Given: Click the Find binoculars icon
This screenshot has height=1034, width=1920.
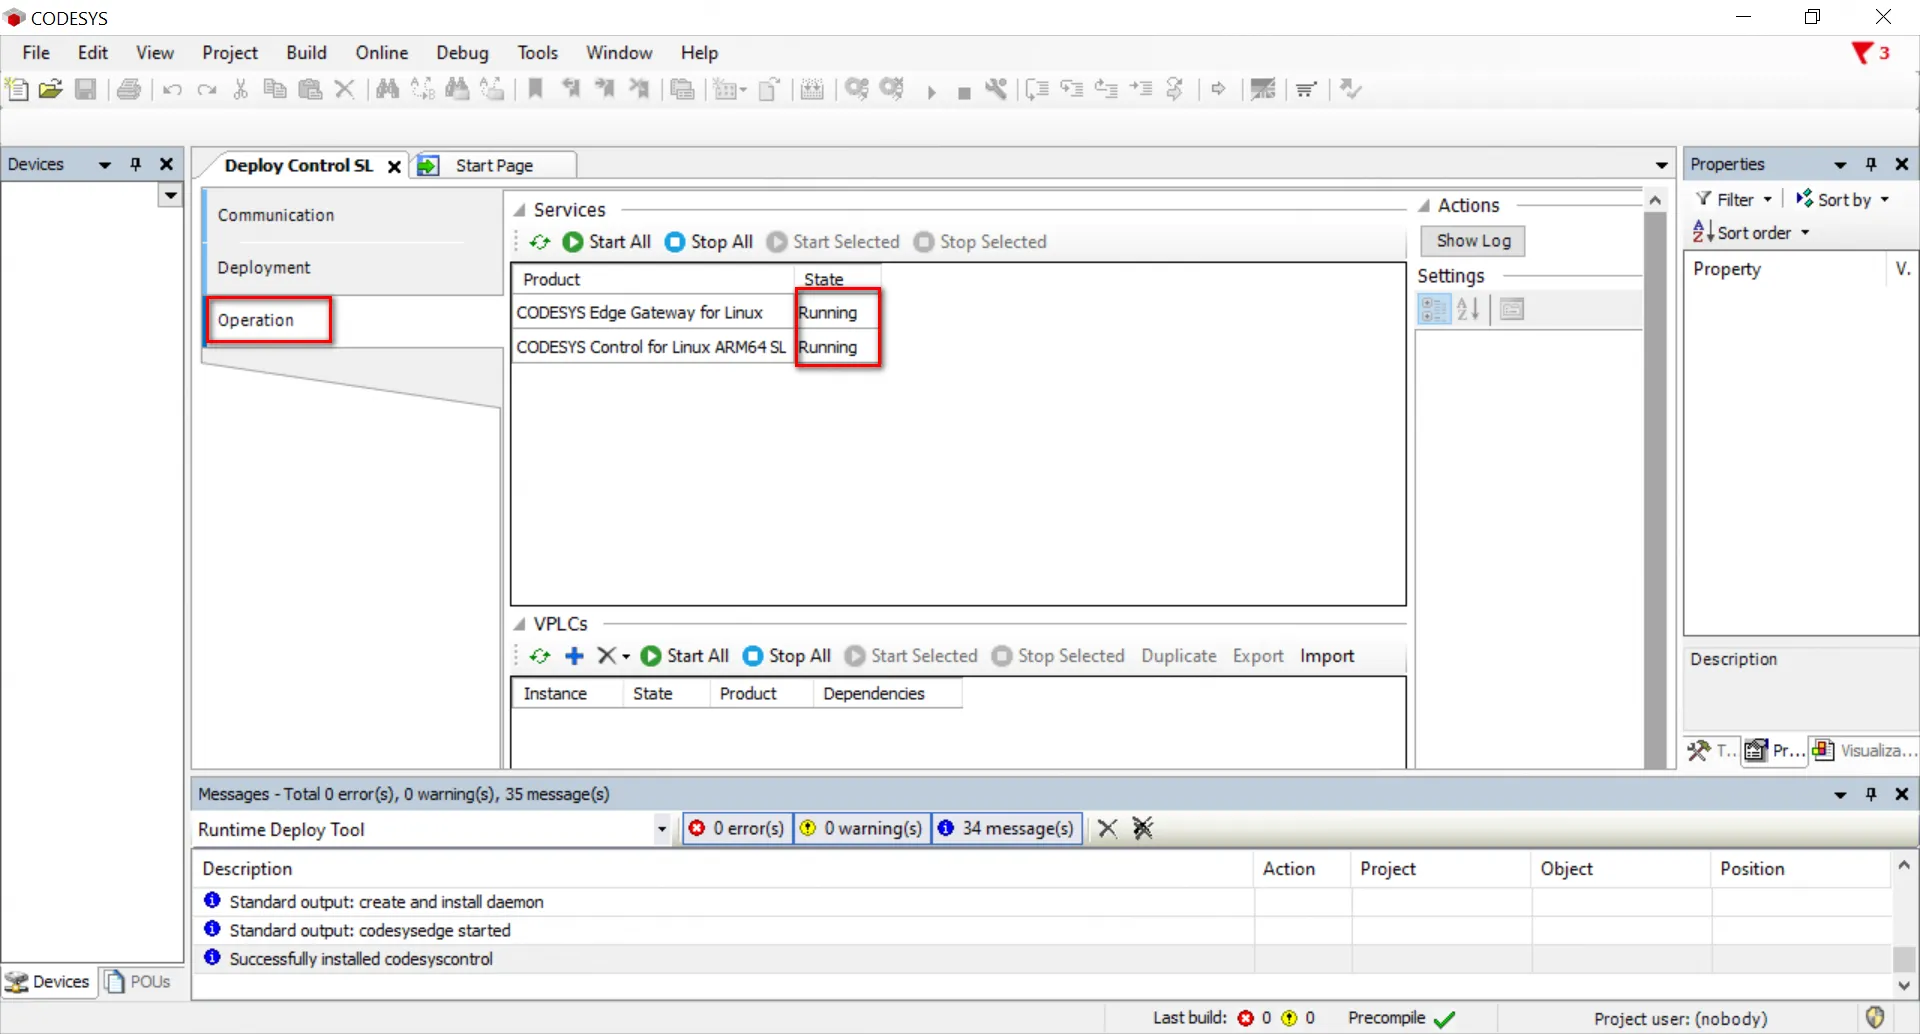Looking at the screenshot, I should [387, 89].
